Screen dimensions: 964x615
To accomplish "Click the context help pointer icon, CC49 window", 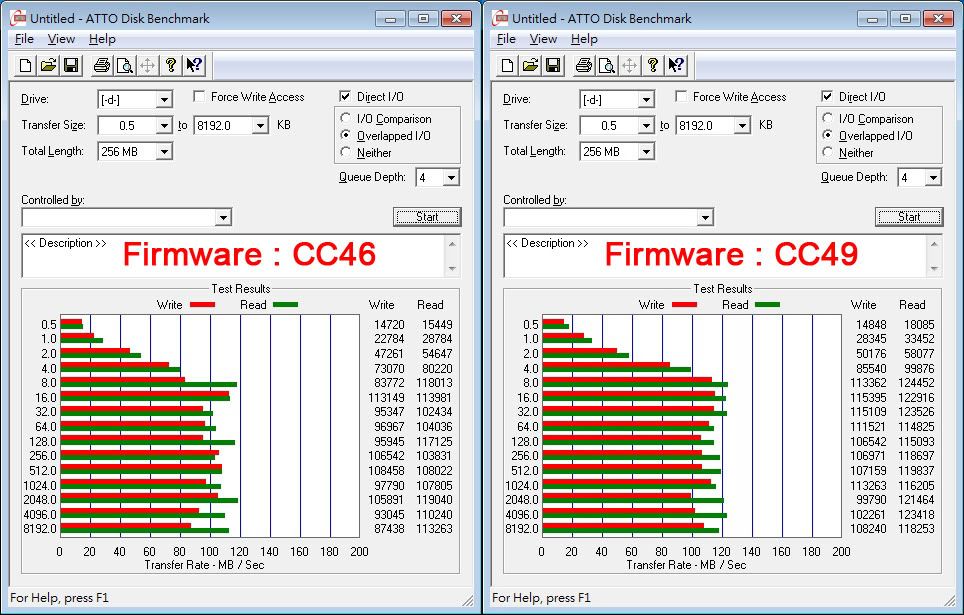I will coord(676,65).
